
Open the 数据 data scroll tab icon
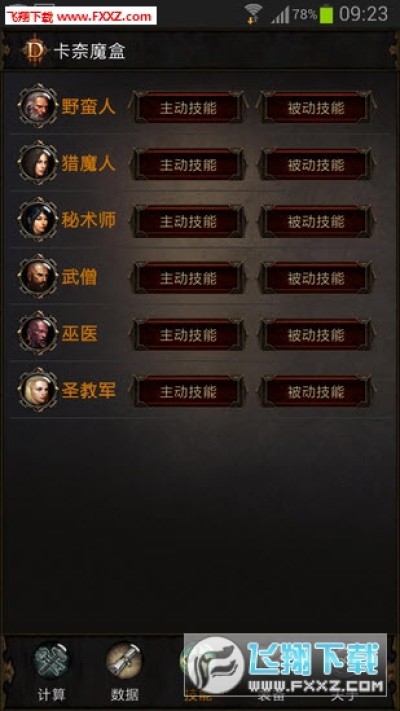pos(124,660)
